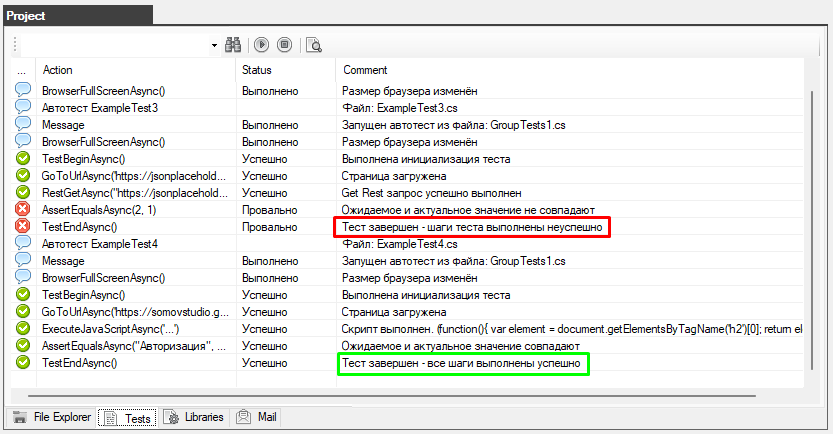Click speech bubble icon for Автотест ExampleTest3
Viewport: 833px width, 434px height.
click(23, 107)
